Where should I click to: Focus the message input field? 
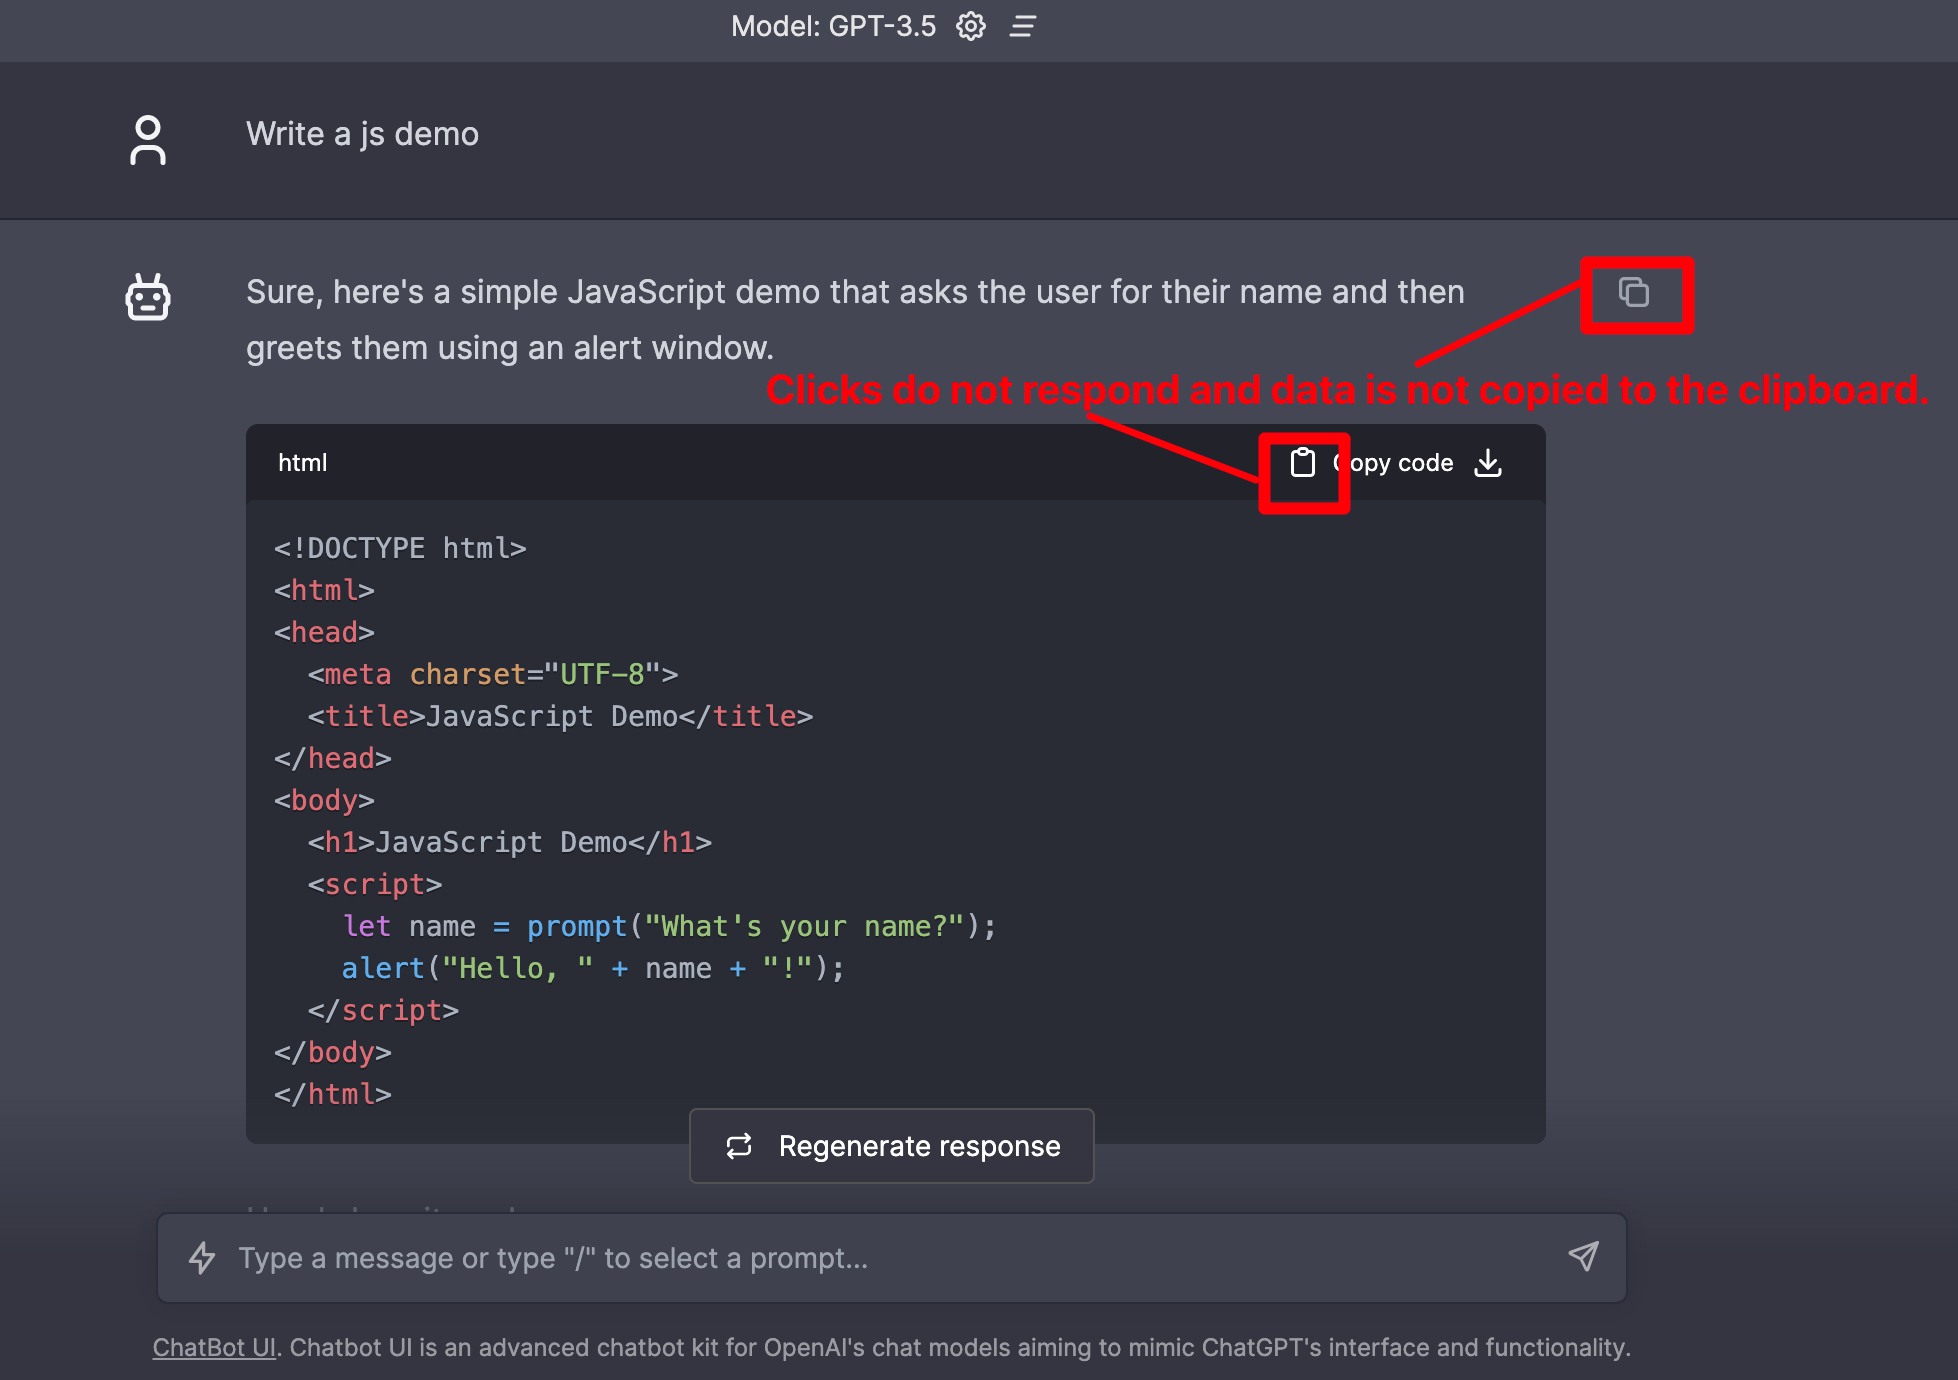(892, 1258)
